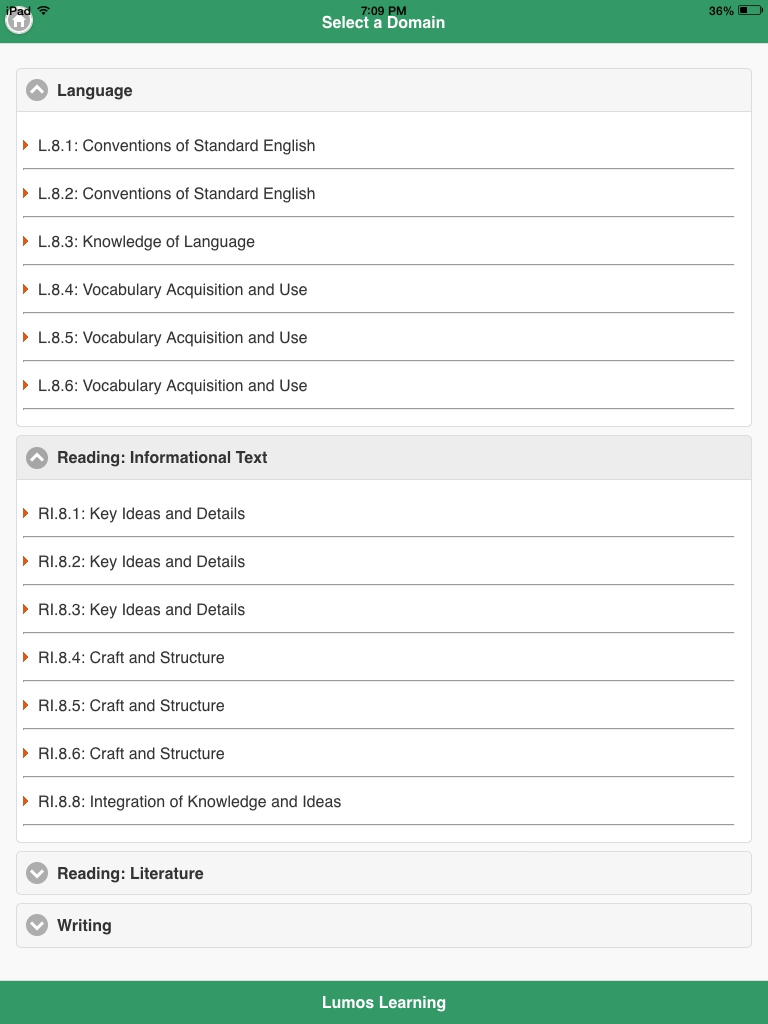768x1024 pixels.
Task: Tap the arrow beside RI.8.6
Action: pos(26,754)
